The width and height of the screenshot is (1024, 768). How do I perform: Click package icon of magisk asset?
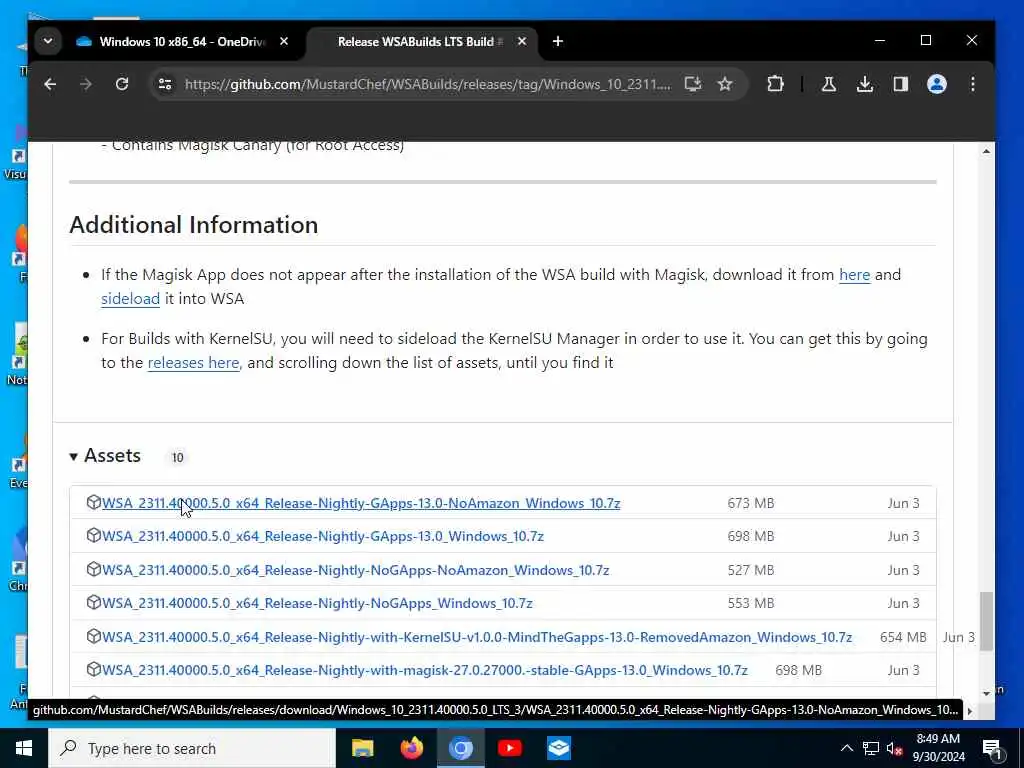93,669
